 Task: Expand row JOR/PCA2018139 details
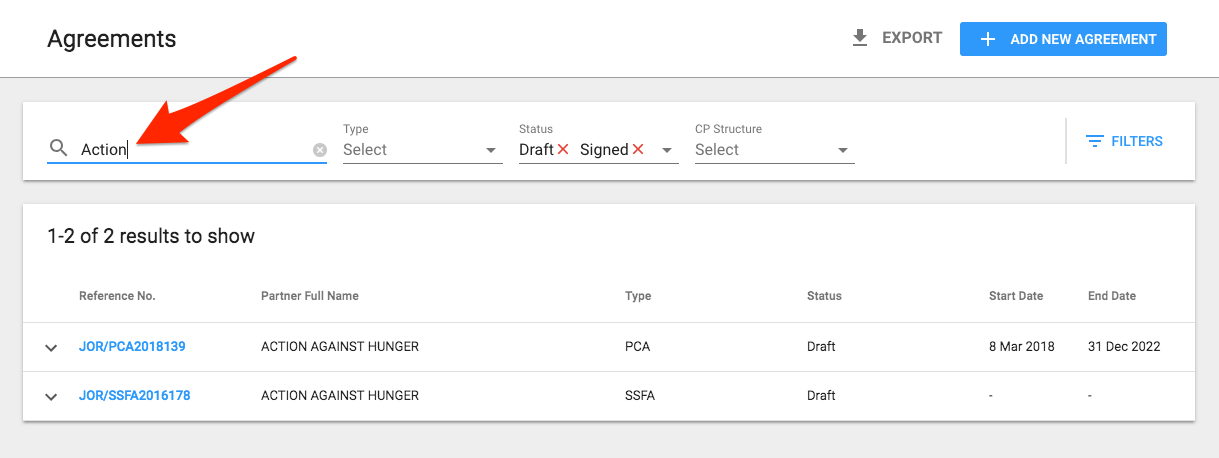pos(51,348)
